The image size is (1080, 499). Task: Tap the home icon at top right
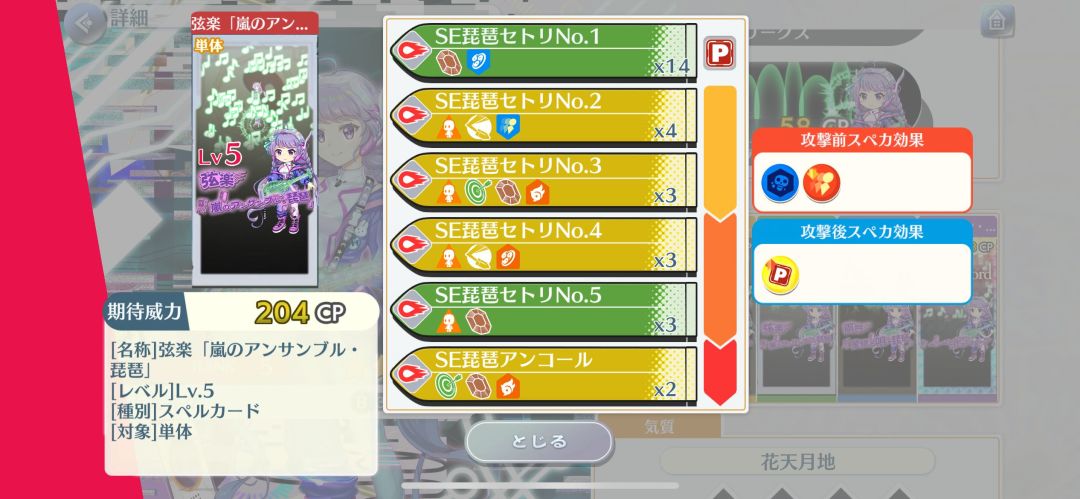click(997, 21)
